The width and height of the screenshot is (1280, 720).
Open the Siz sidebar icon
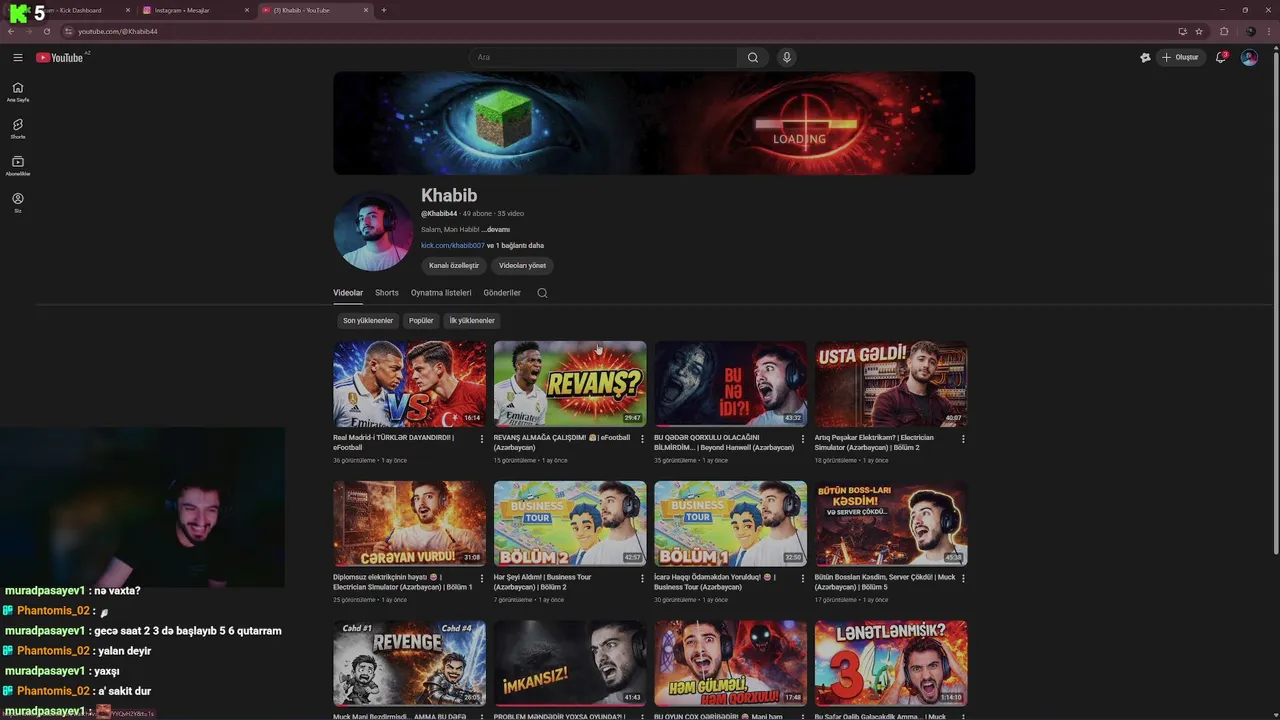(18, 203)
